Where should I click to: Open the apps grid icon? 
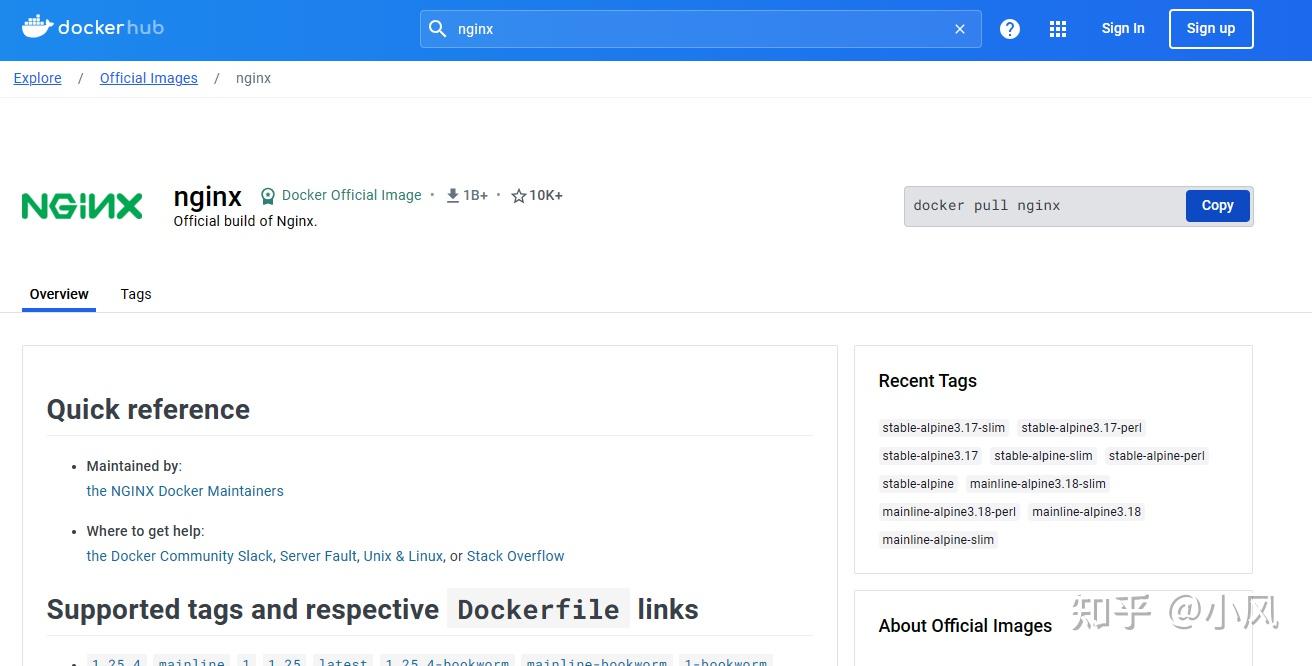1057,29
